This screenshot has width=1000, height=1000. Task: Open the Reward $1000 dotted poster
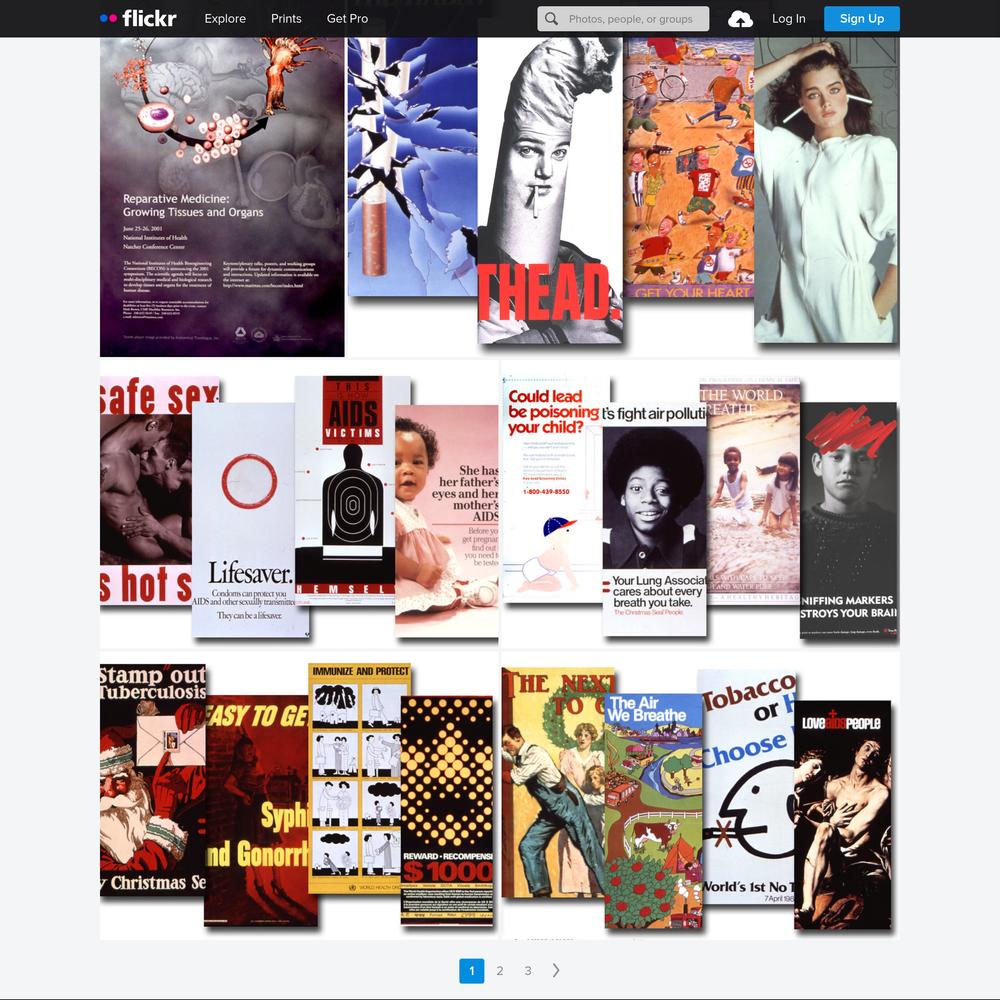coord(447,810)
